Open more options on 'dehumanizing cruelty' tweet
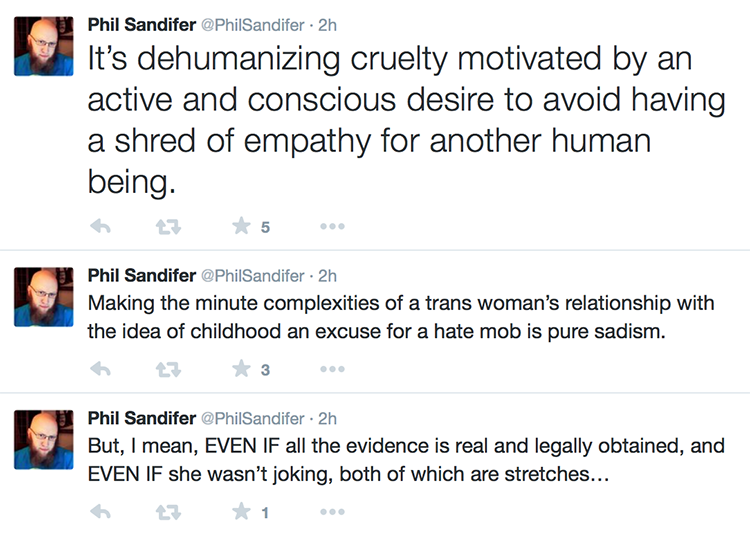The height and width of the screenshot is (535, 750). (x=332, y=226)
